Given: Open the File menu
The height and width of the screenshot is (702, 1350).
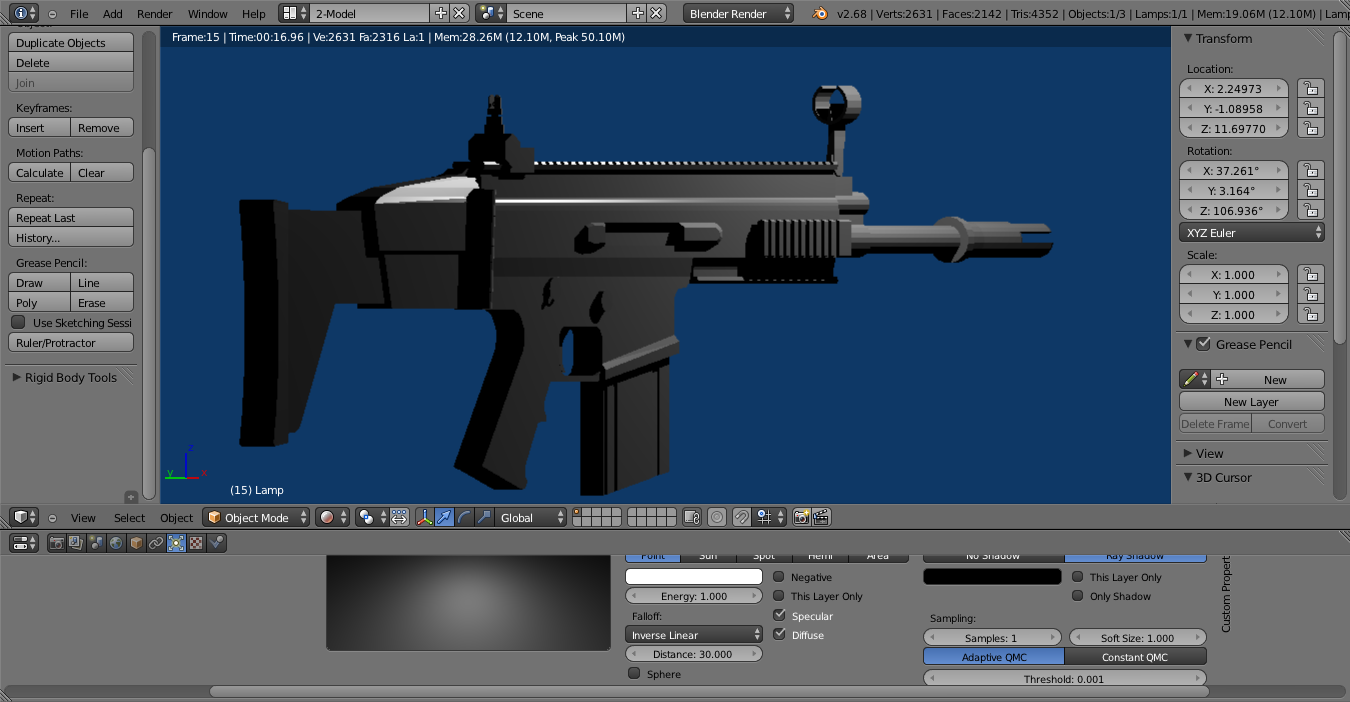Looking at the screenshot, I should tap(79, 14).
